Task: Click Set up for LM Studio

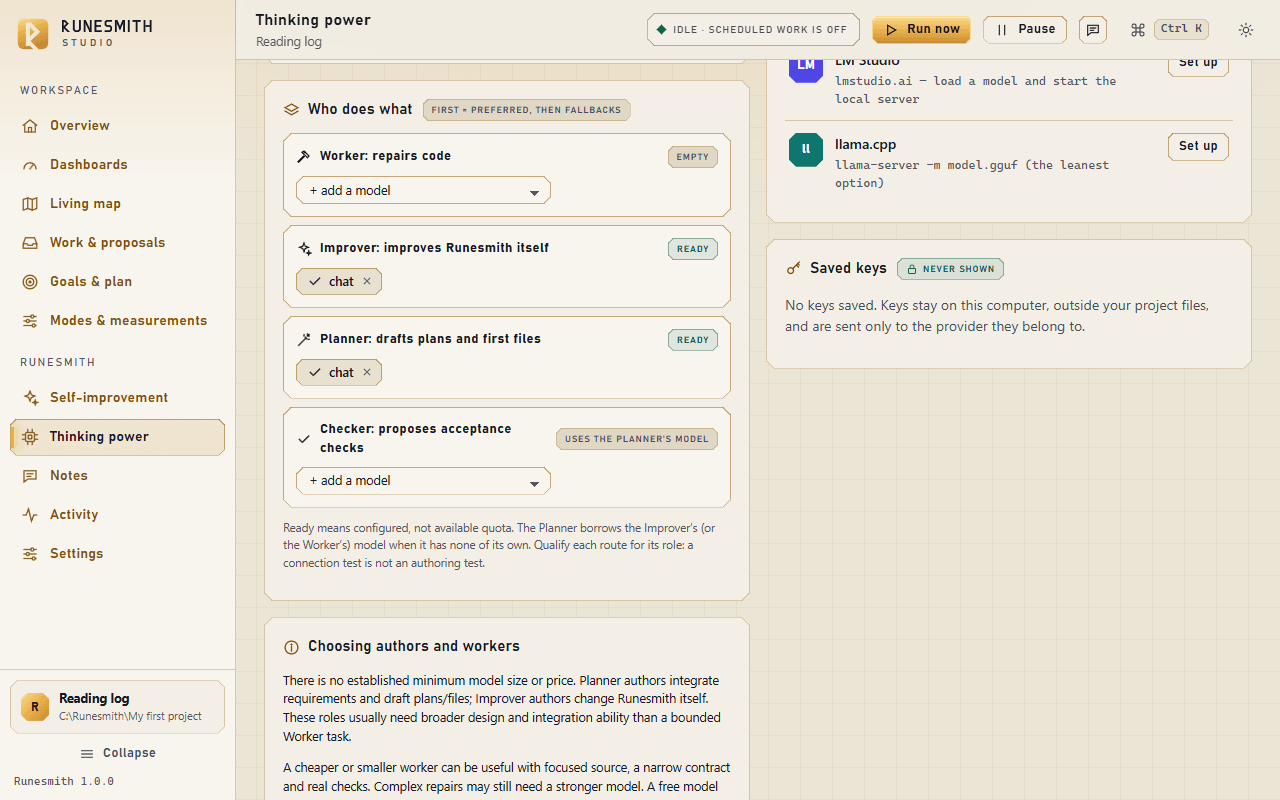Action: pos(1198,66)
